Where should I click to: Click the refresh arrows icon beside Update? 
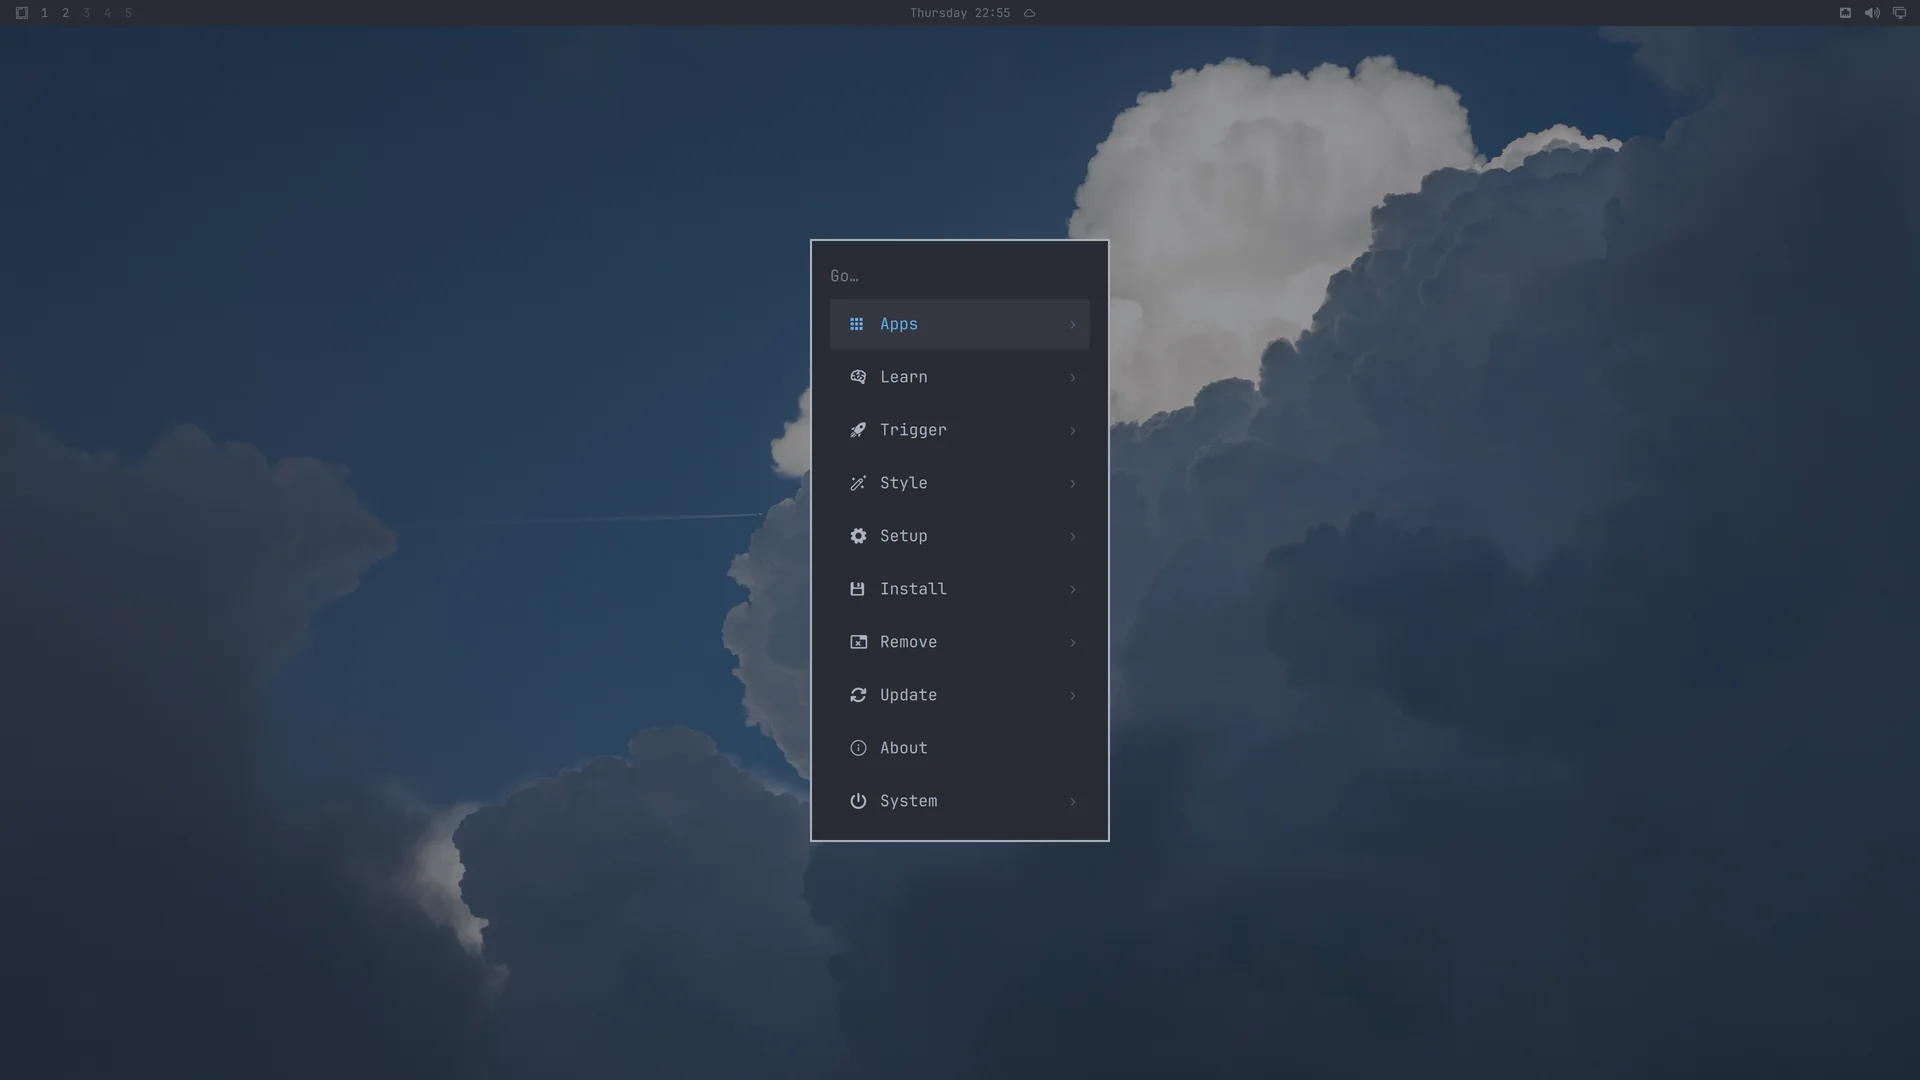(858, 695)
